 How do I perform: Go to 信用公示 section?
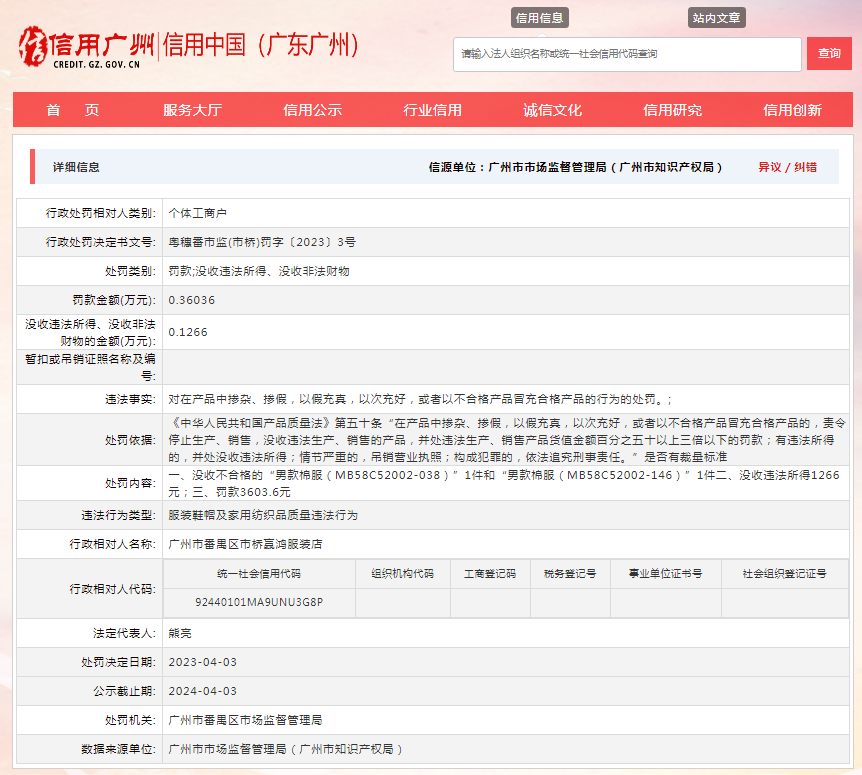312,110
